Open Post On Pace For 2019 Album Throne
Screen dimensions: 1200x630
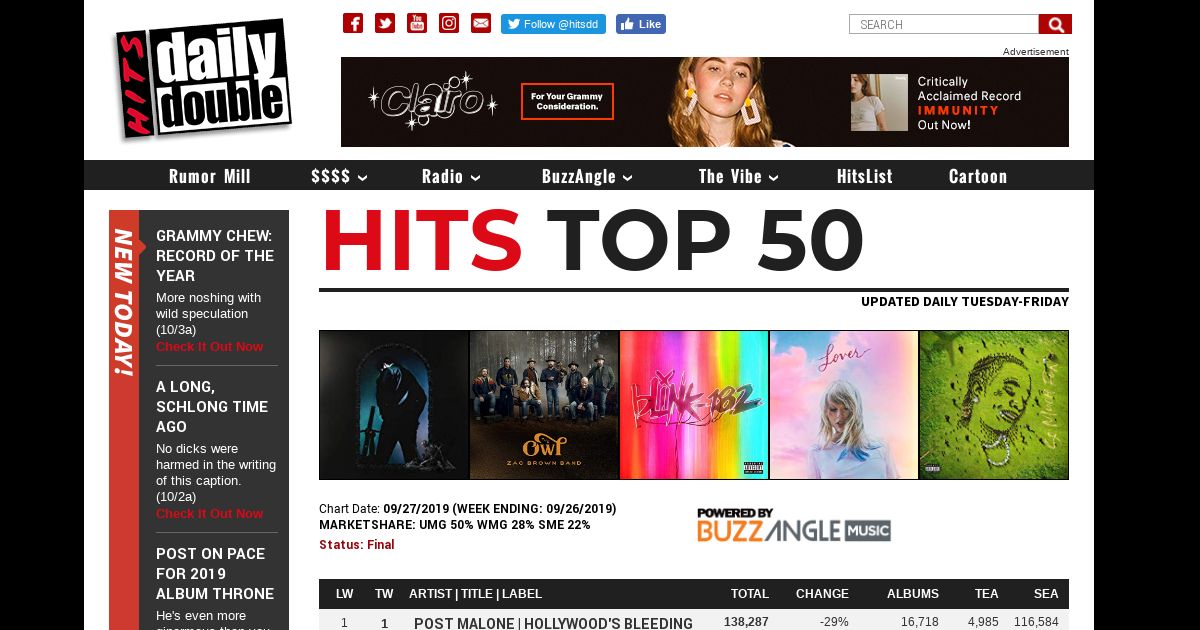215,574
